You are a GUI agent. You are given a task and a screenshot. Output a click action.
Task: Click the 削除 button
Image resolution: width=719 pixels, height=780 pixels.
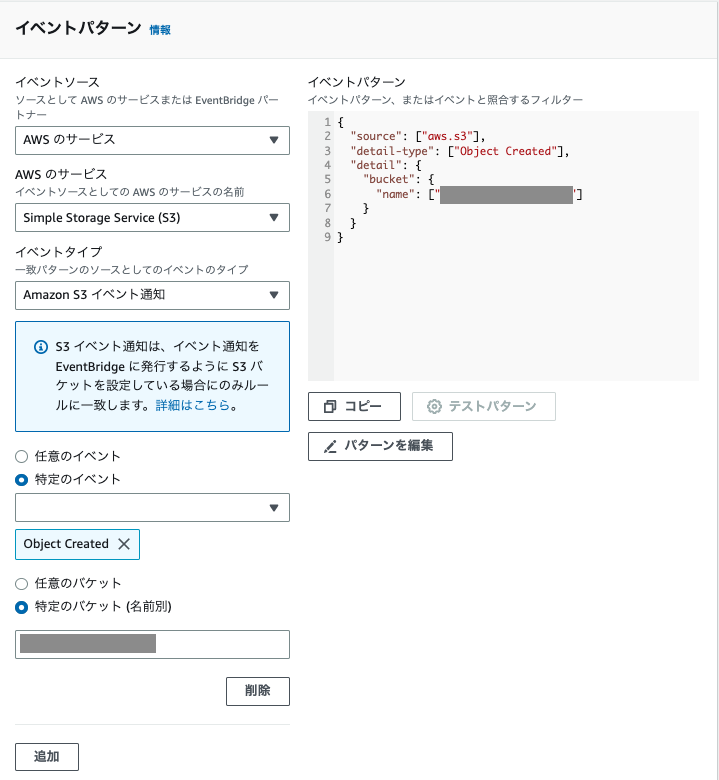[258, 691]
